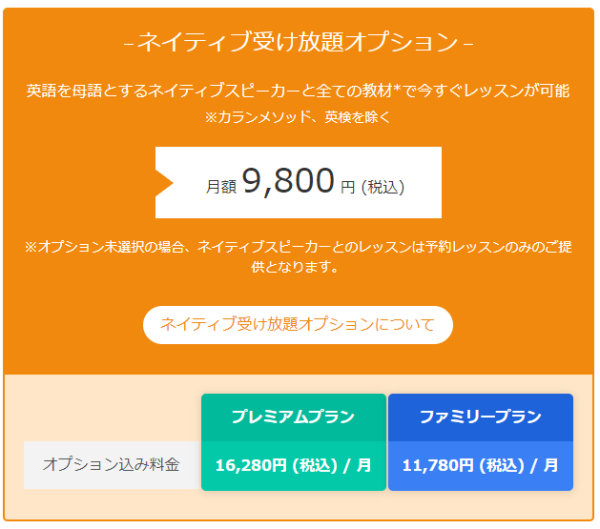Click the (税込) text beside 9,800 円
The width and height of the screenshot is (600, 529).
point(383,187)
